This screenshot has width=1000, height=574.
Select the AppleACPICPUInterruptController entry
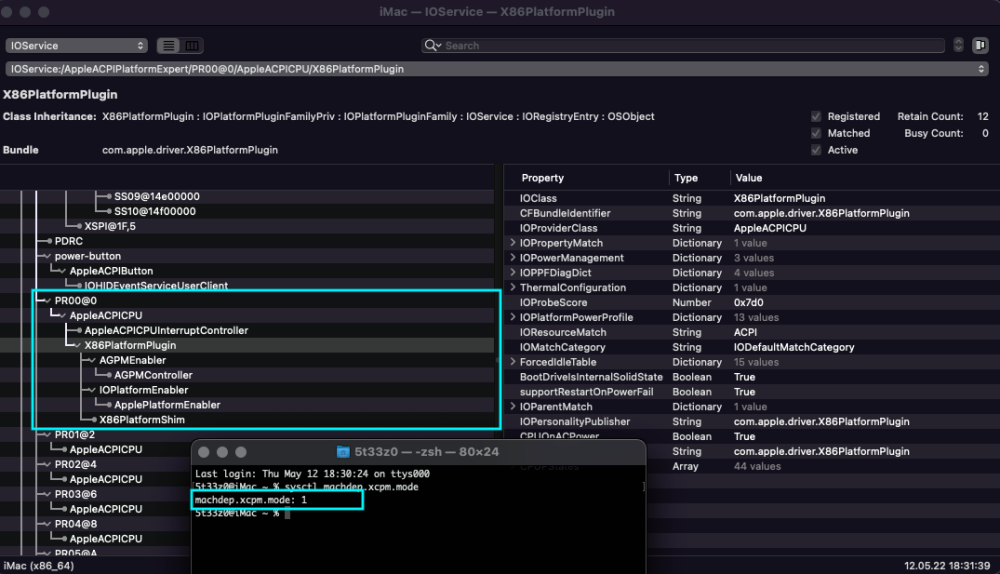click(166, 330)
